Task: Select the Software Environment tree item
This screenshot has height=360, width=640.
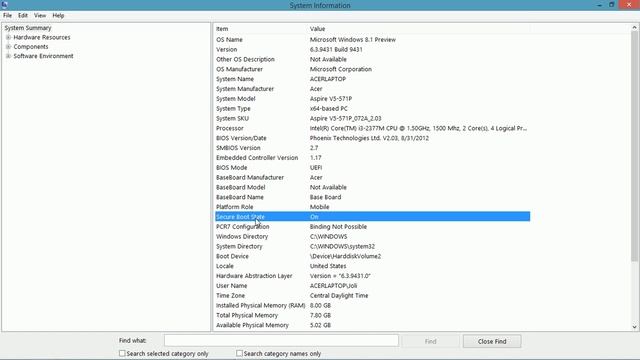Action: click(43, 56)
